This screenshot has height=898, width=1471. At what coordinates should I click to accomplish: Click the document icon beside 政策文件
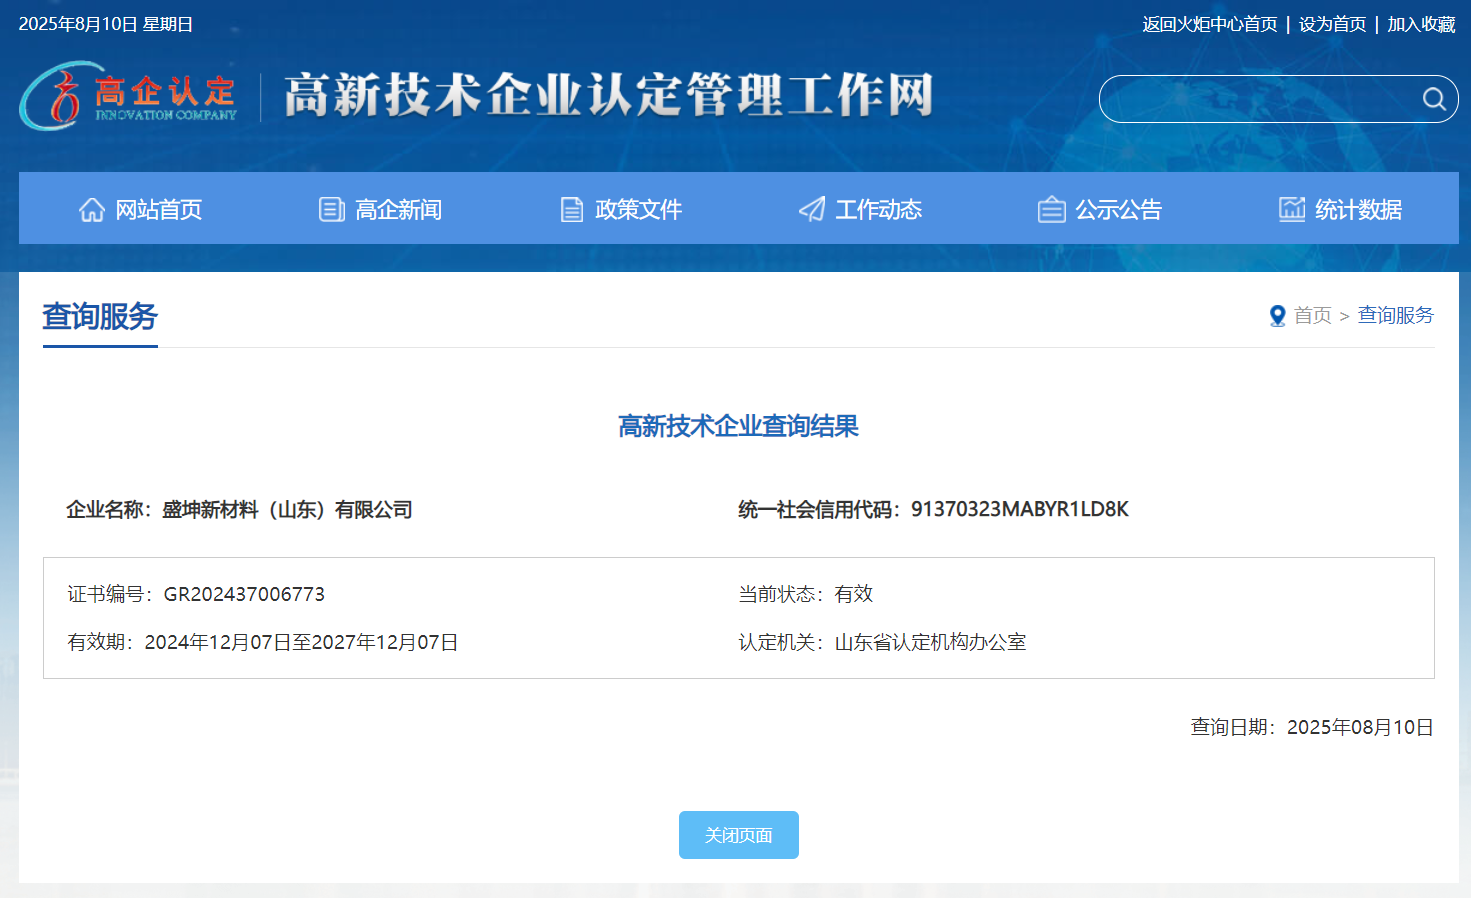tap(572, 209)
